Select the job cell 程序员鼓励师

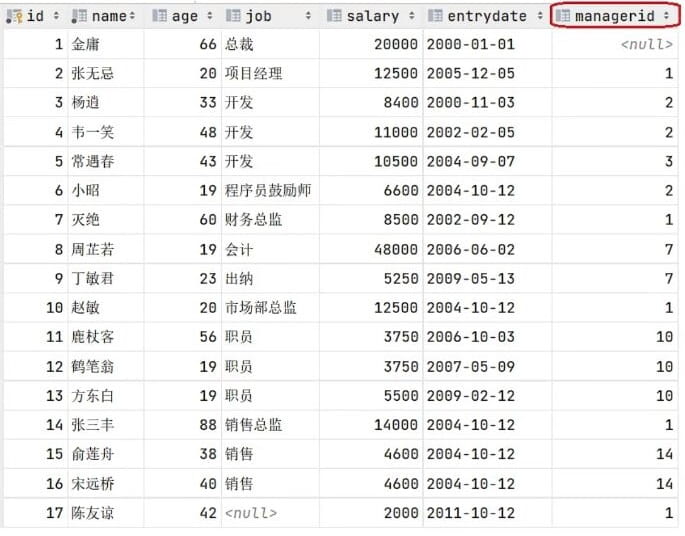point(268,190)
